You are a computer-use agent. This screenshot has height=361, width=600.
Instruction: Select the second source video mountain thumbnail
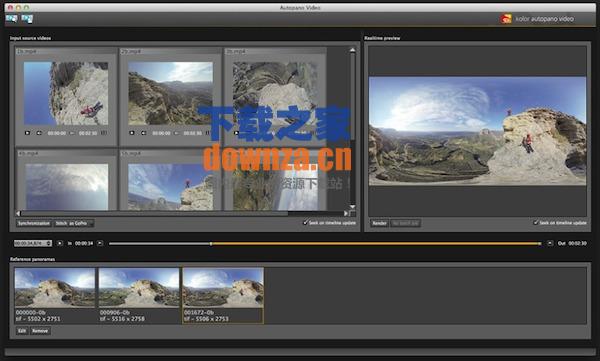(170, 93)
